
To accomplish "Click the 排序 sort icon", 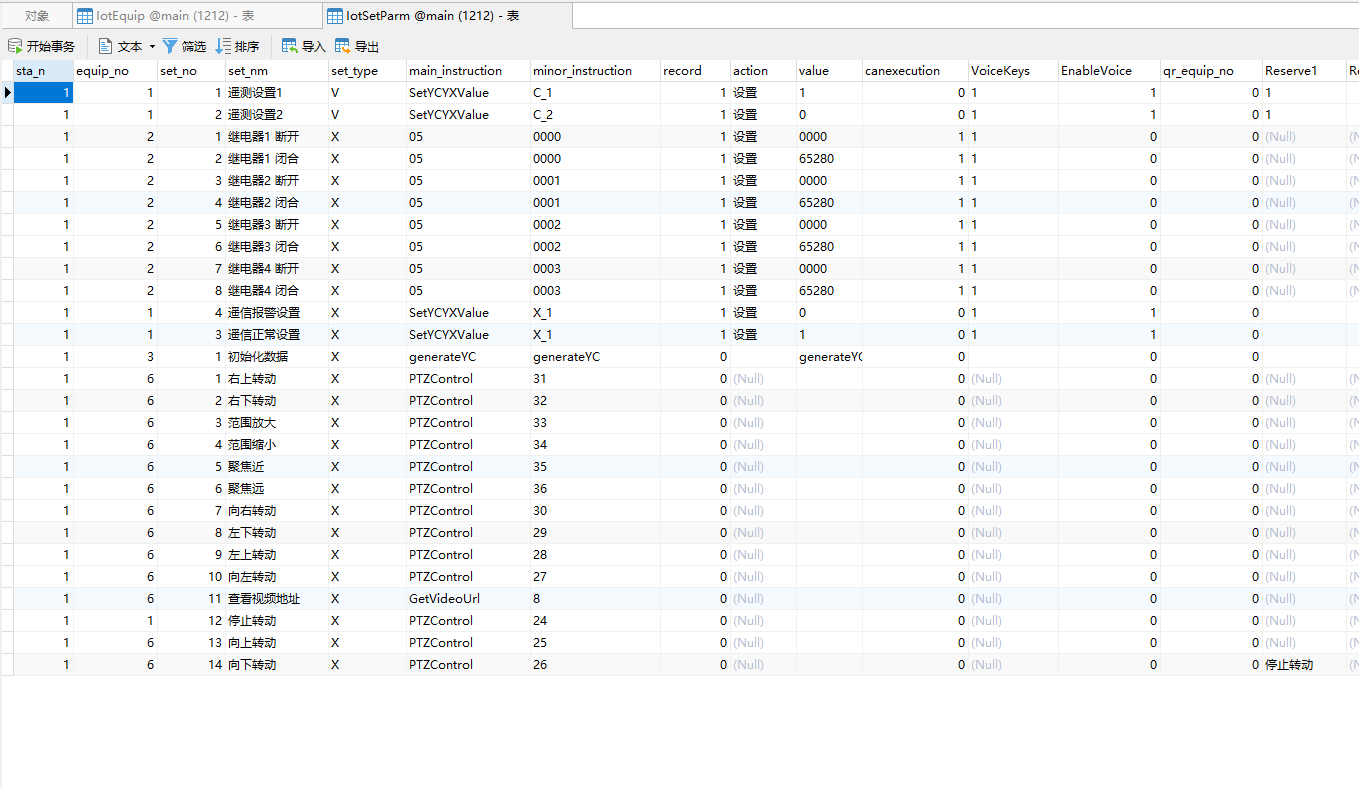I will point(223,46).
